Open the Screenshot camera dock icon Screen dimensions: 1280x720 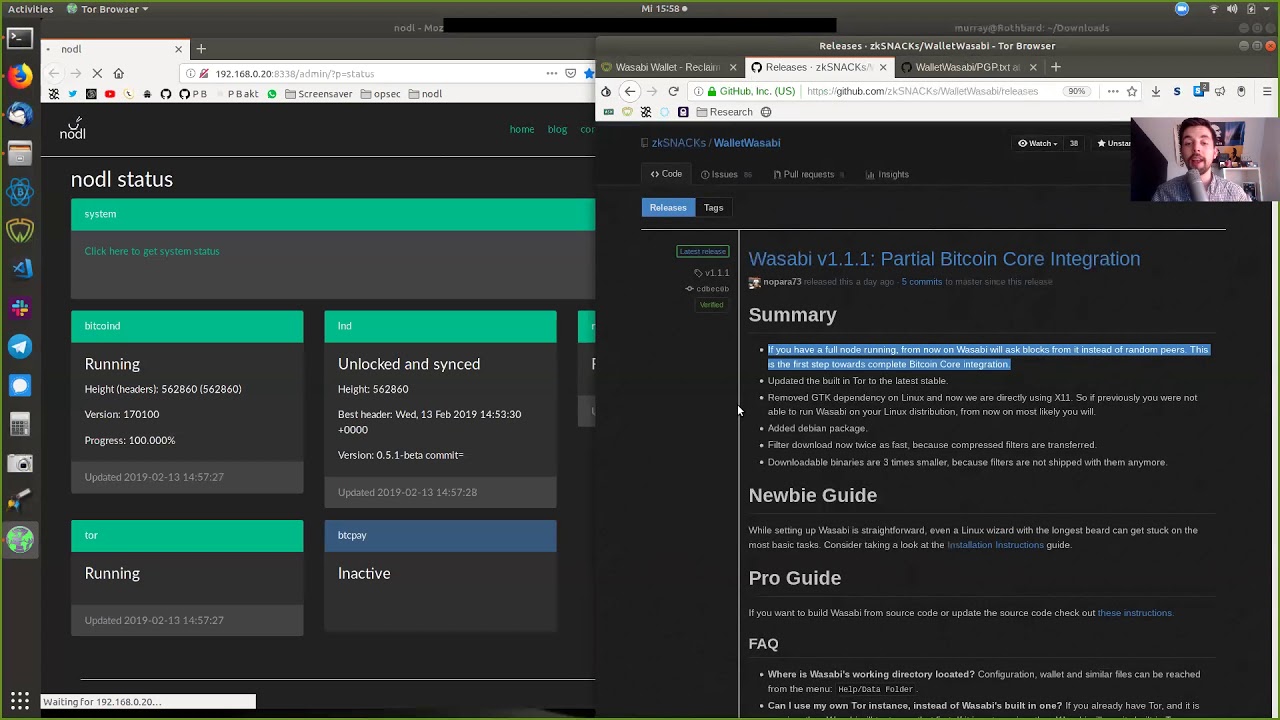pos(19,463)
